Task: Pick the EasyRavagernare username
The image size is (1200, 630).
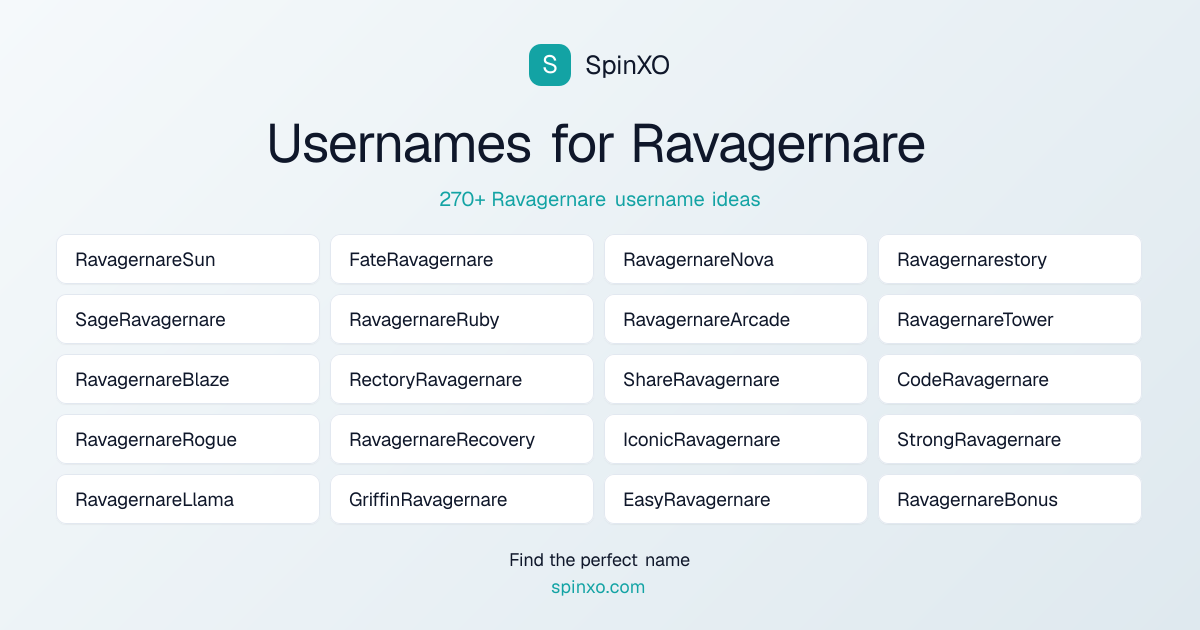Action: tap(736, 499)
